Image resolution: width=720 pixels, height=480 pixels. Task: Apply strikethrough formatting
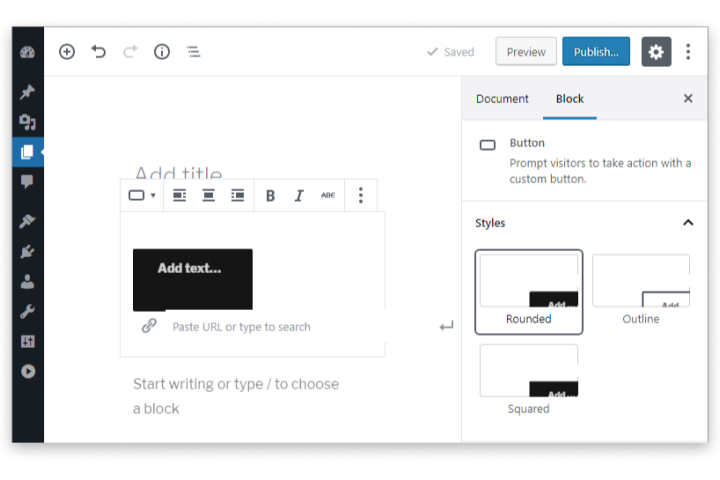[328, 196]
